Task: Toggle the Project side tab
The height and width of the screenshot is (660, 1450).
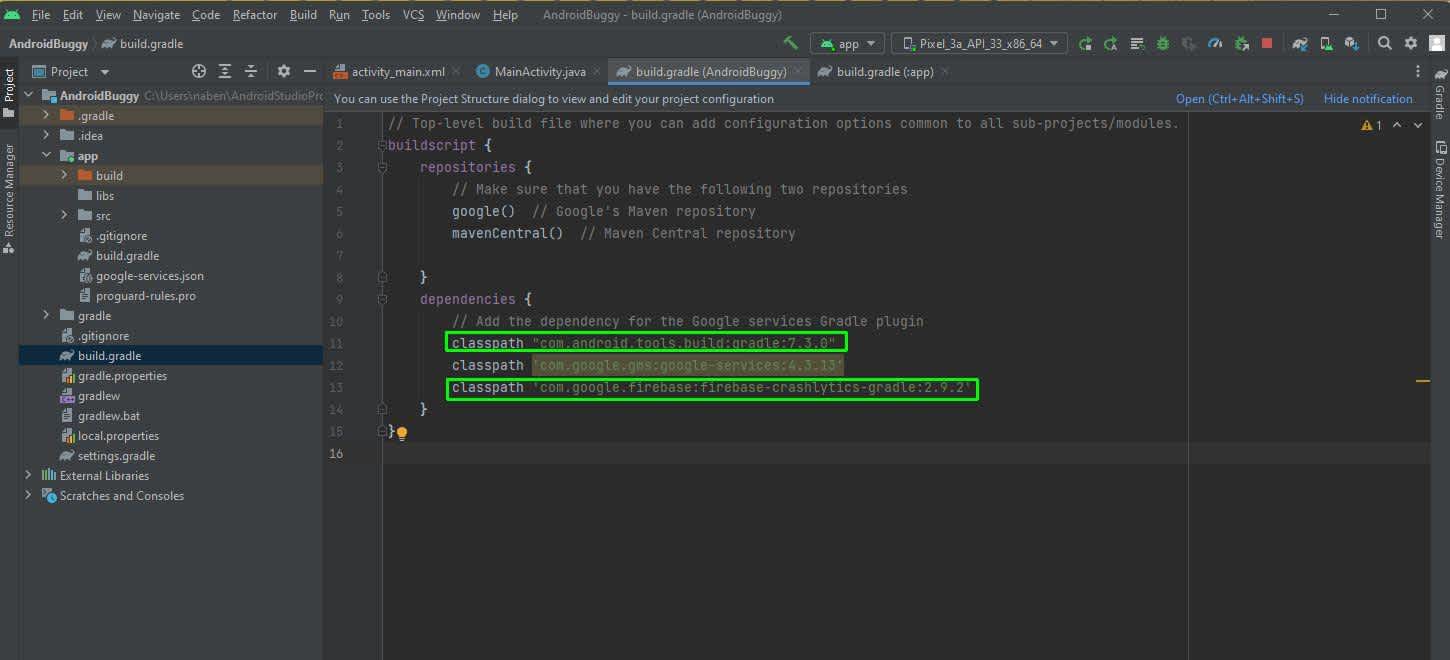Action: (x=9, y=91)
